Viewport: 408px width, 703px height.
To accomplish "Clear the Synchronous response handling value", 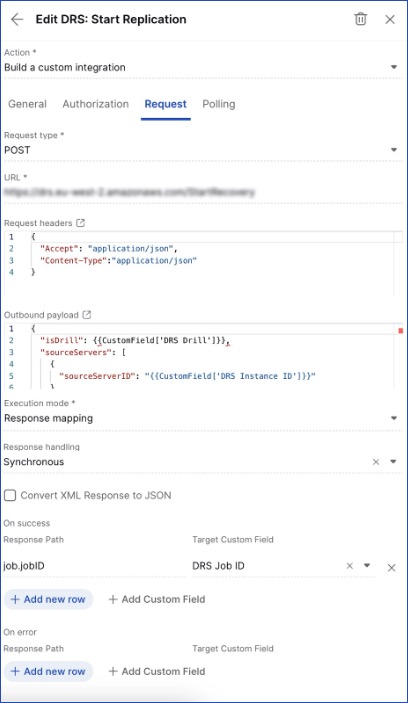I will [x=376, y=462].
